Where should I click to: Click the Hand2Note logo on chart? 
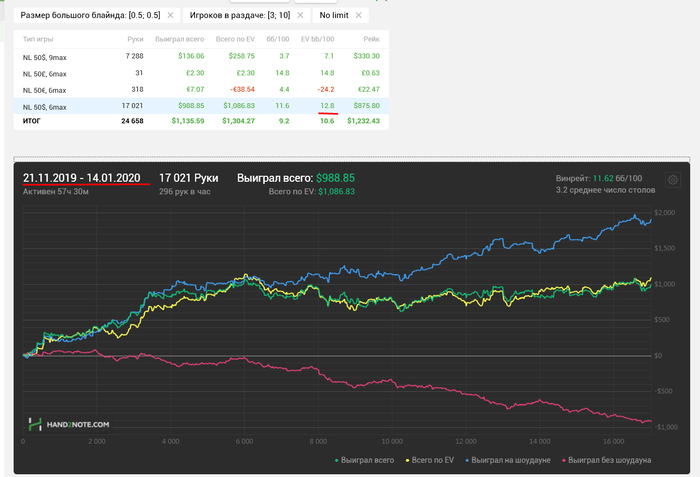pyautogui.click(x=69, y=424)
